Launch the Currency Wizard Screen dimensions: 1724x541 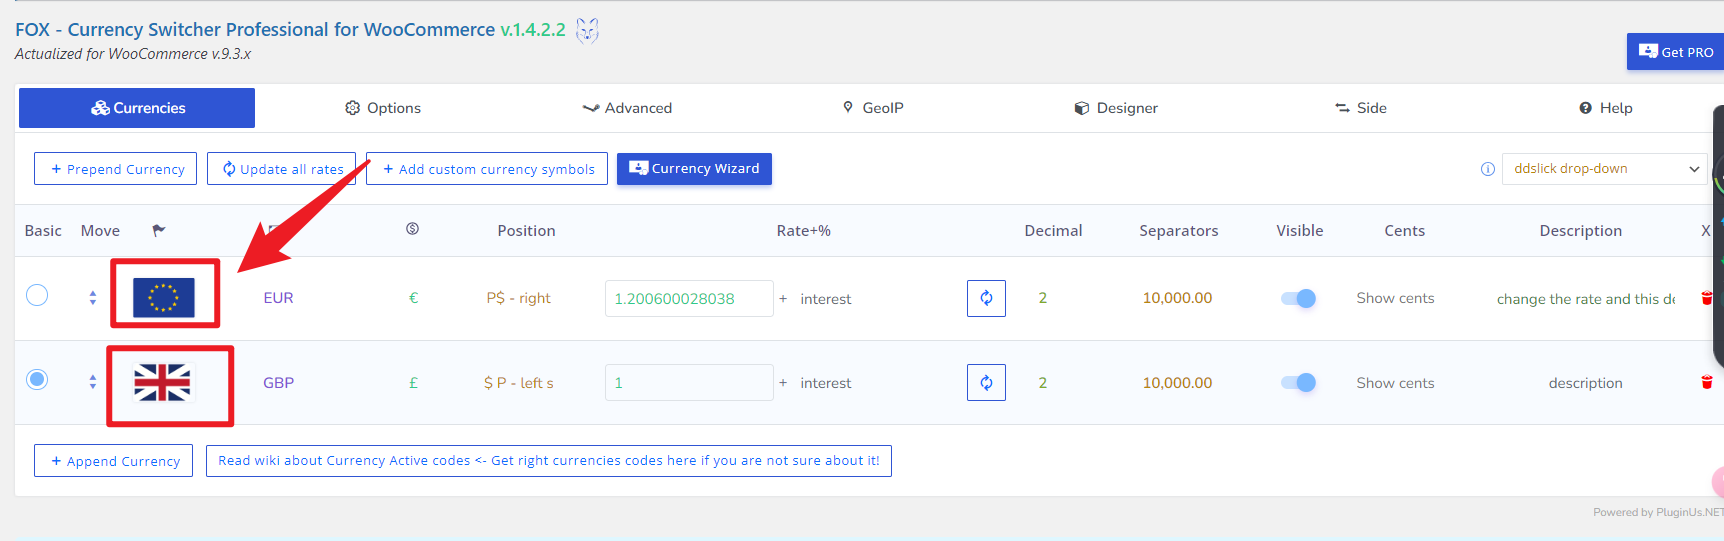694,169
